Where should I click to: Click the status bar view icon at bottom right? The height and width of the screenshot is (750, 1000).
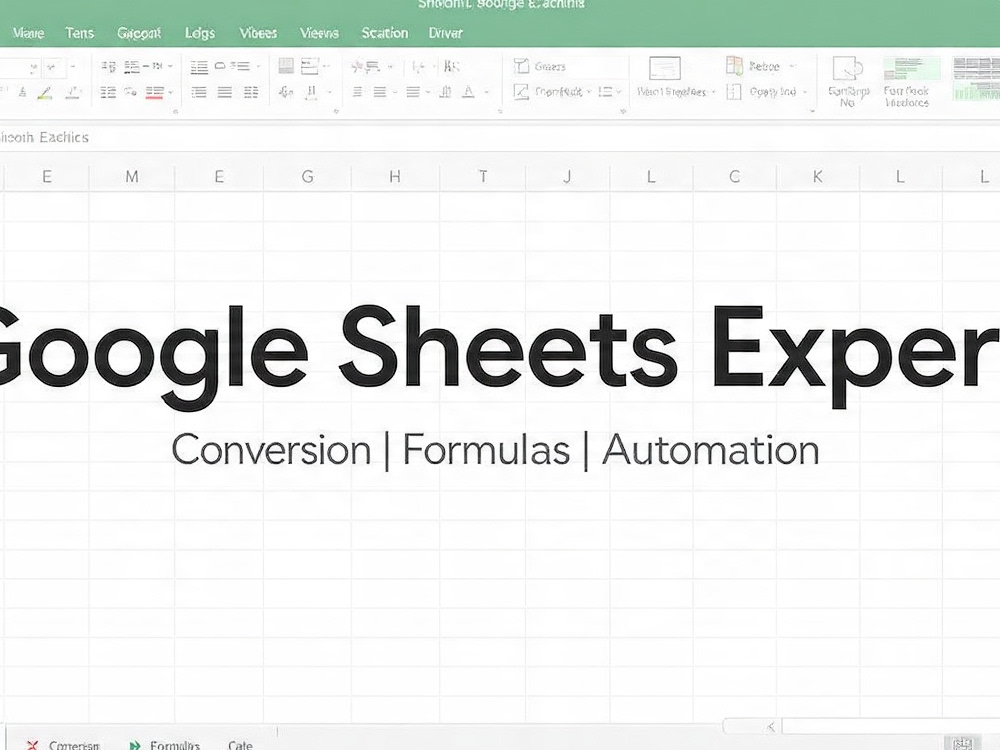pos(962,742)
